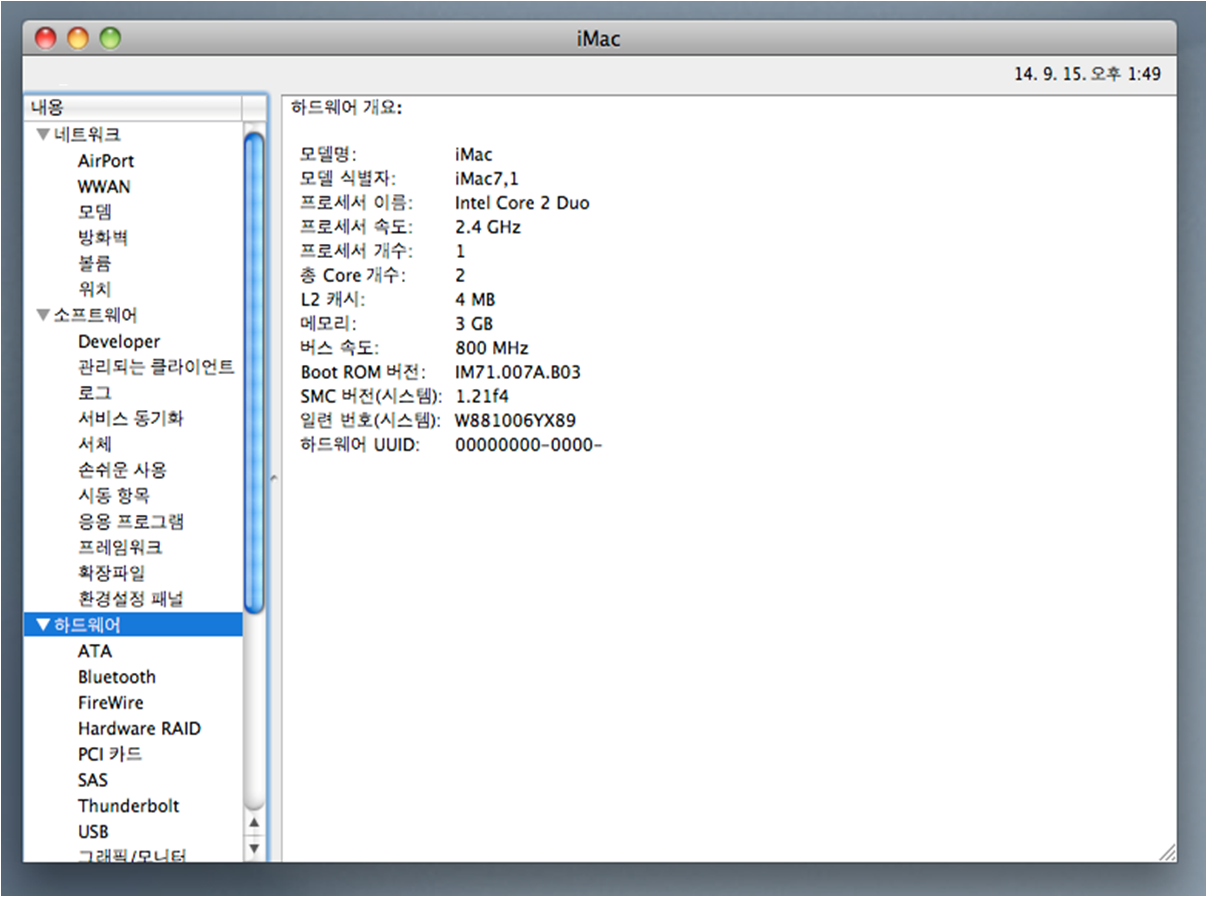The height and width of the screenshot is (897, 1207).
Task: Open Thunderbolt hardware details
Action: coord(128,806)
